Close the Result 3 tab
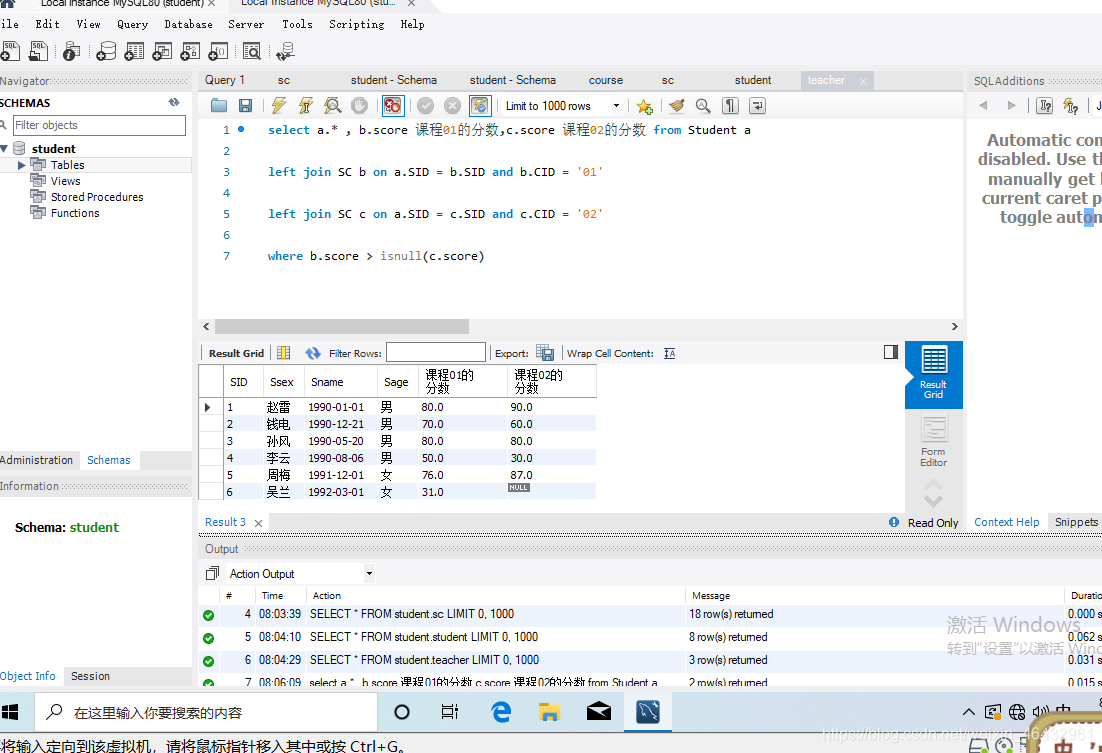 258,523
